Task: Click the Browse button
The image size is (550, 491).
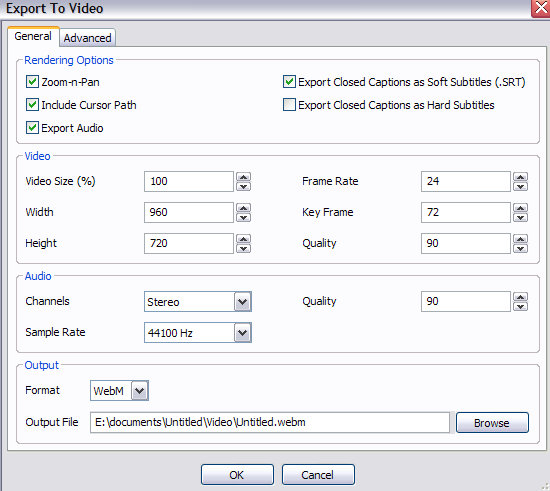Action: point(492,423)
